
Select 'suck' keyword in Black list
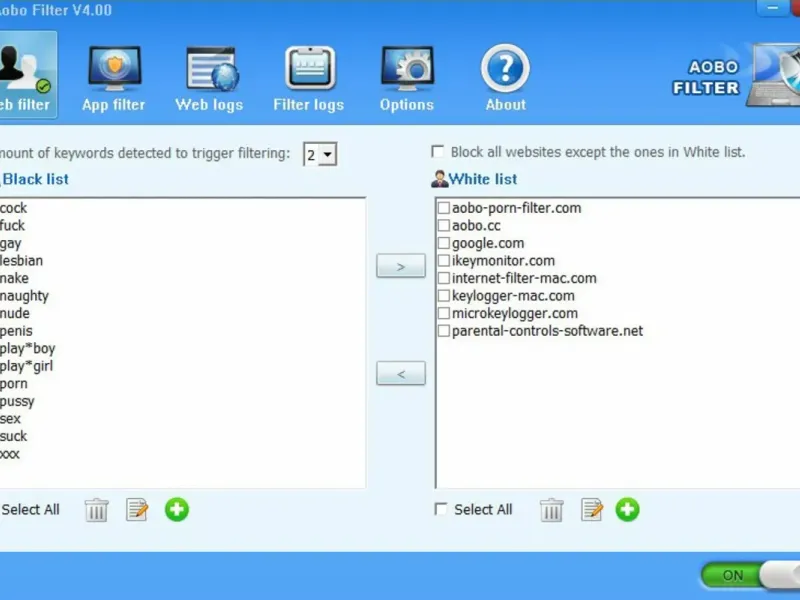point(14,436)
